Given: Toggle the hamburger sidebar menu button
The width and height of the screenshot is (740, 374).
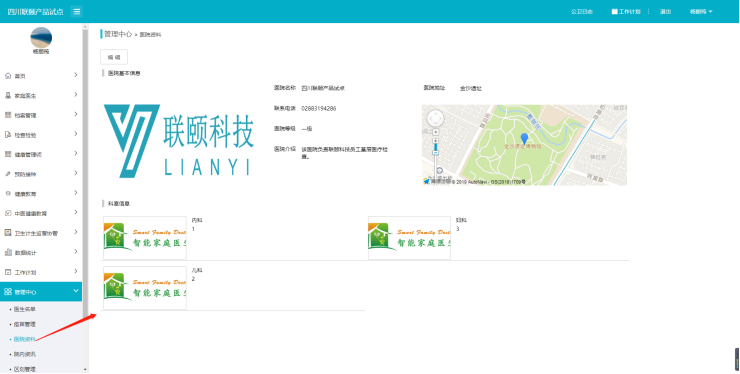Looking at the screenshot, I should tap(76, 11).
